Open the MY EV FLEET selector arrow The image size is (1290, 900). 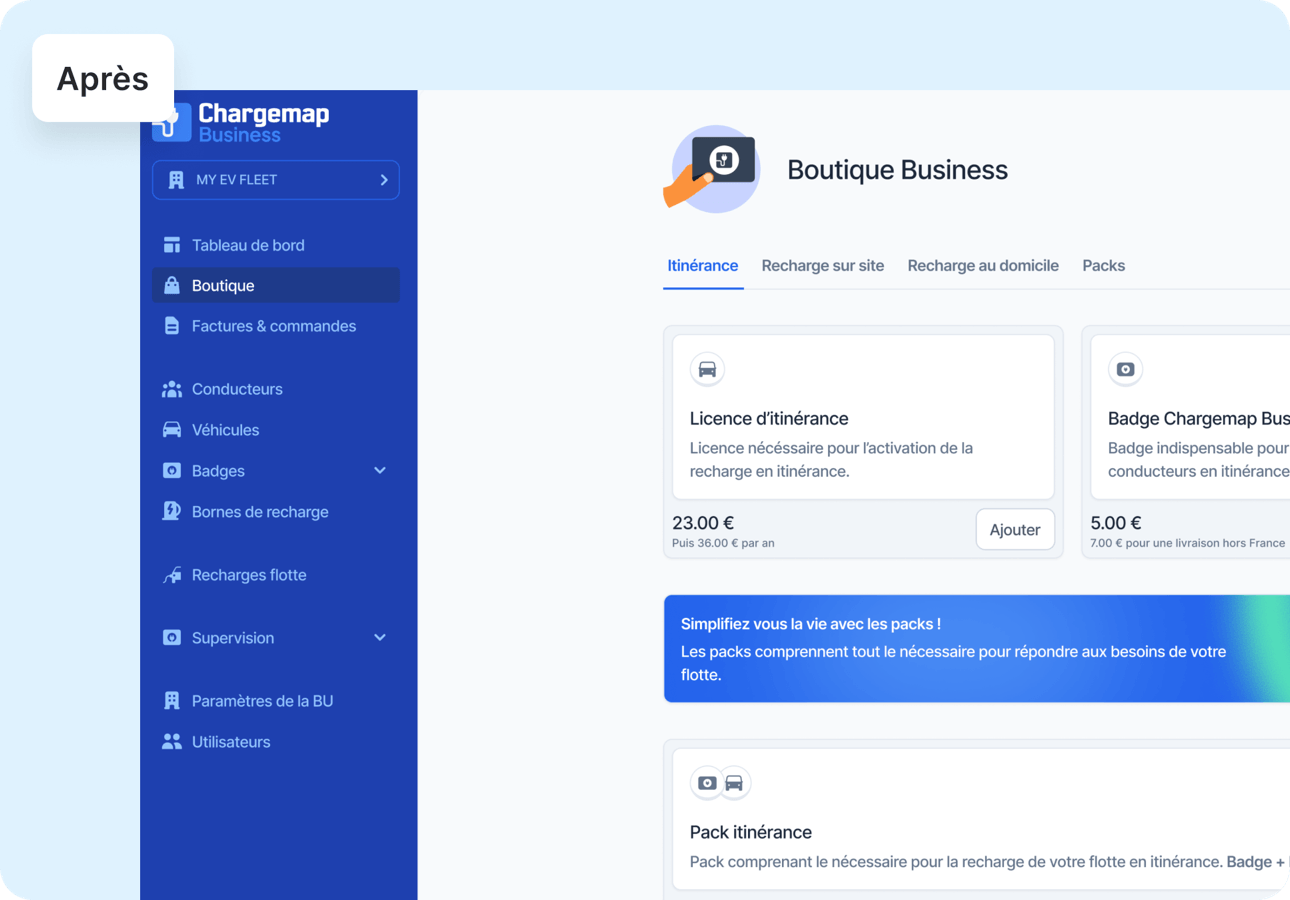384,180
